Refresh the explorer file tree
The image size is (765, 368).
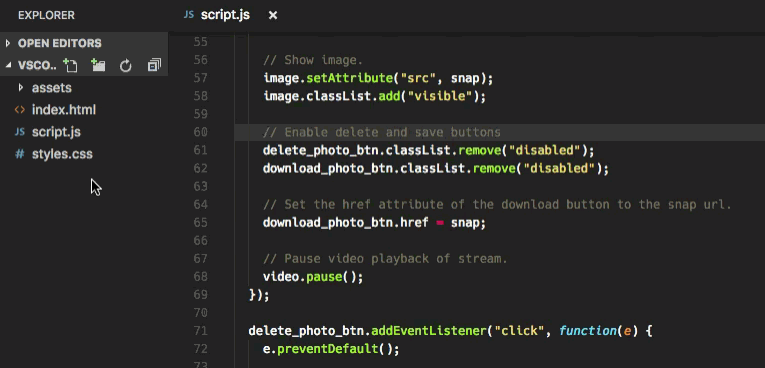(x=126, y=65)
